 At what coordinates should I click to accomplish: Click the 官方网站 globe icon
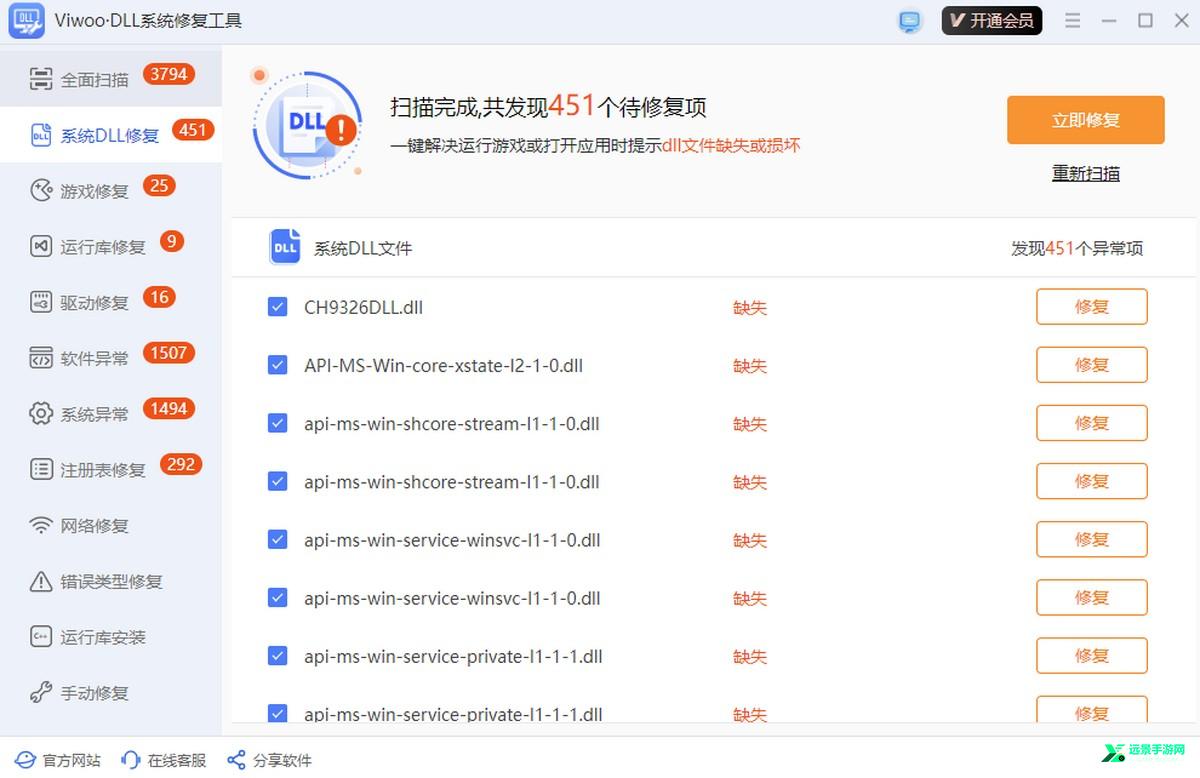click(24, 760)
